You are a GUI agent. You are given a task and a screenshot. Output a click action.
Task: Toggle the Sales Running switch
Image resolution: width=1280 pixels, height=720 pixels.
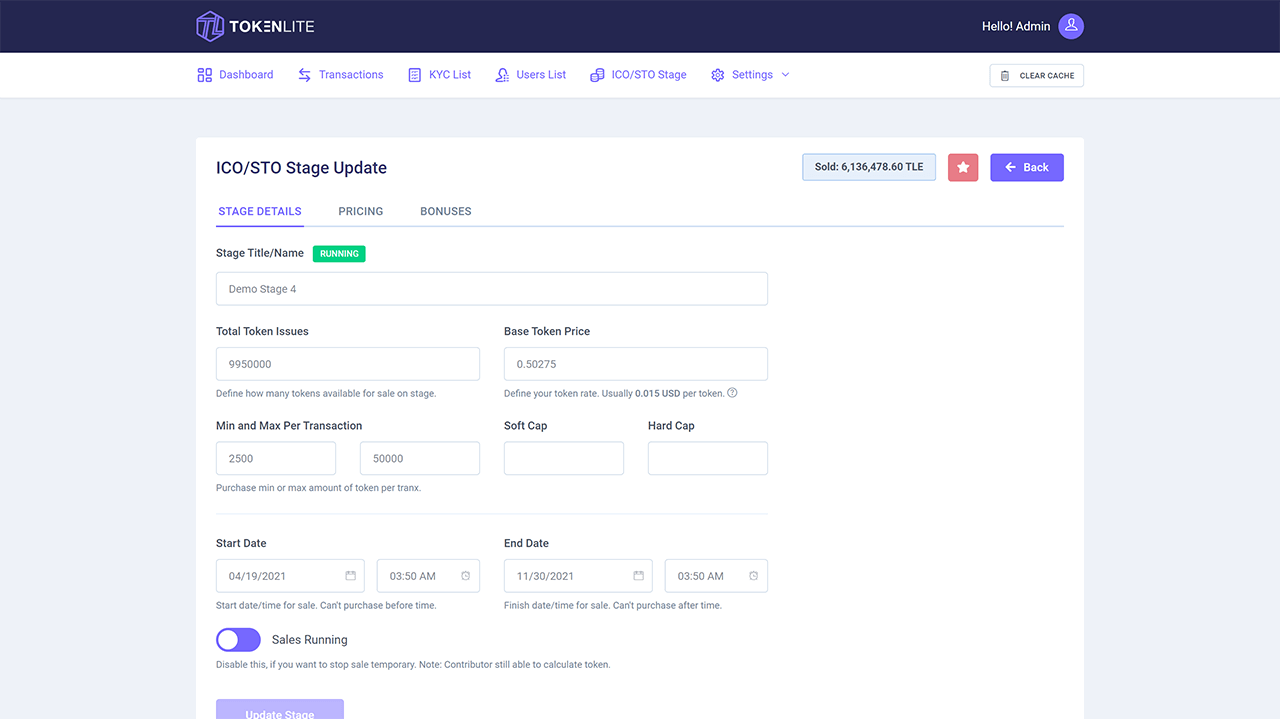pyautogui.click(x=238, y=640)
